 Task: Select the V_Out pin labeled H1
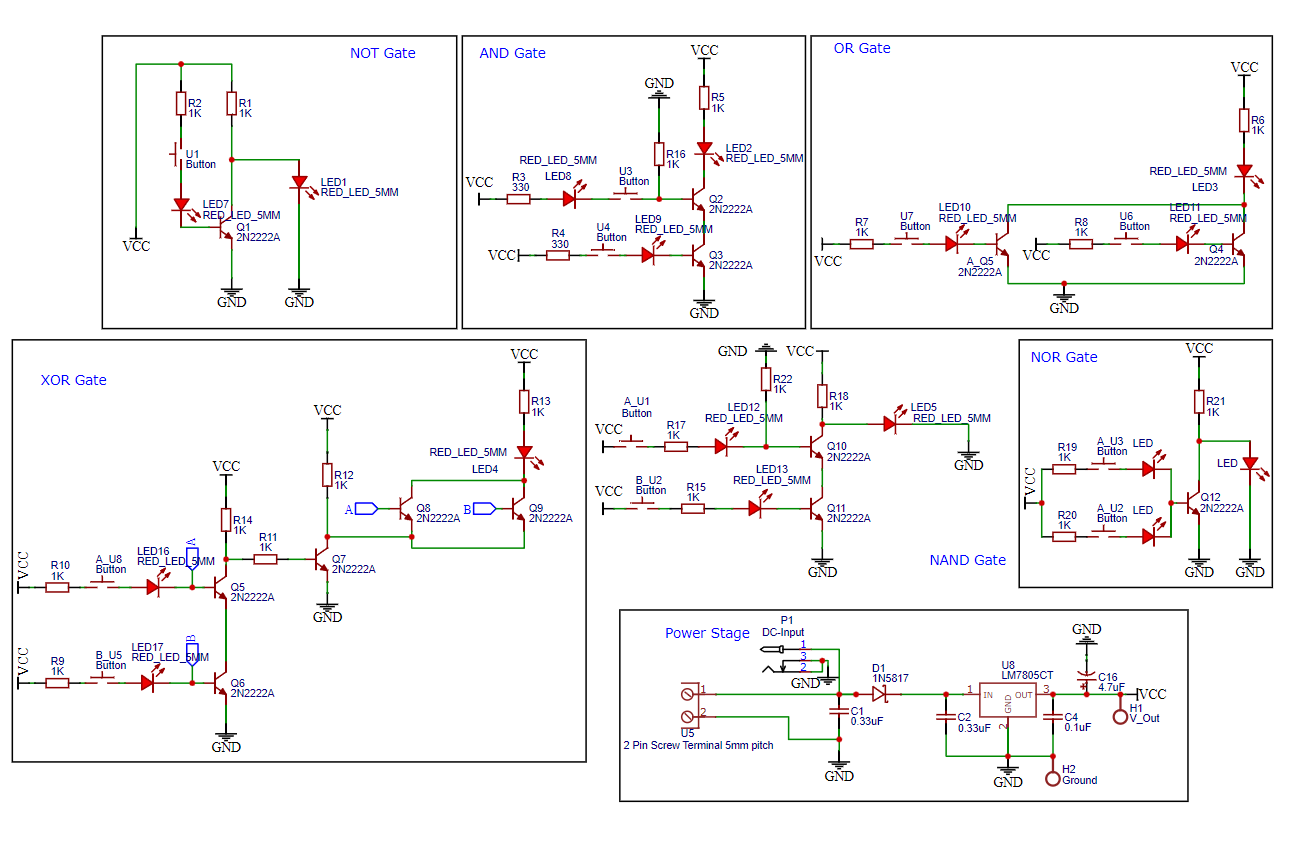1122,715
